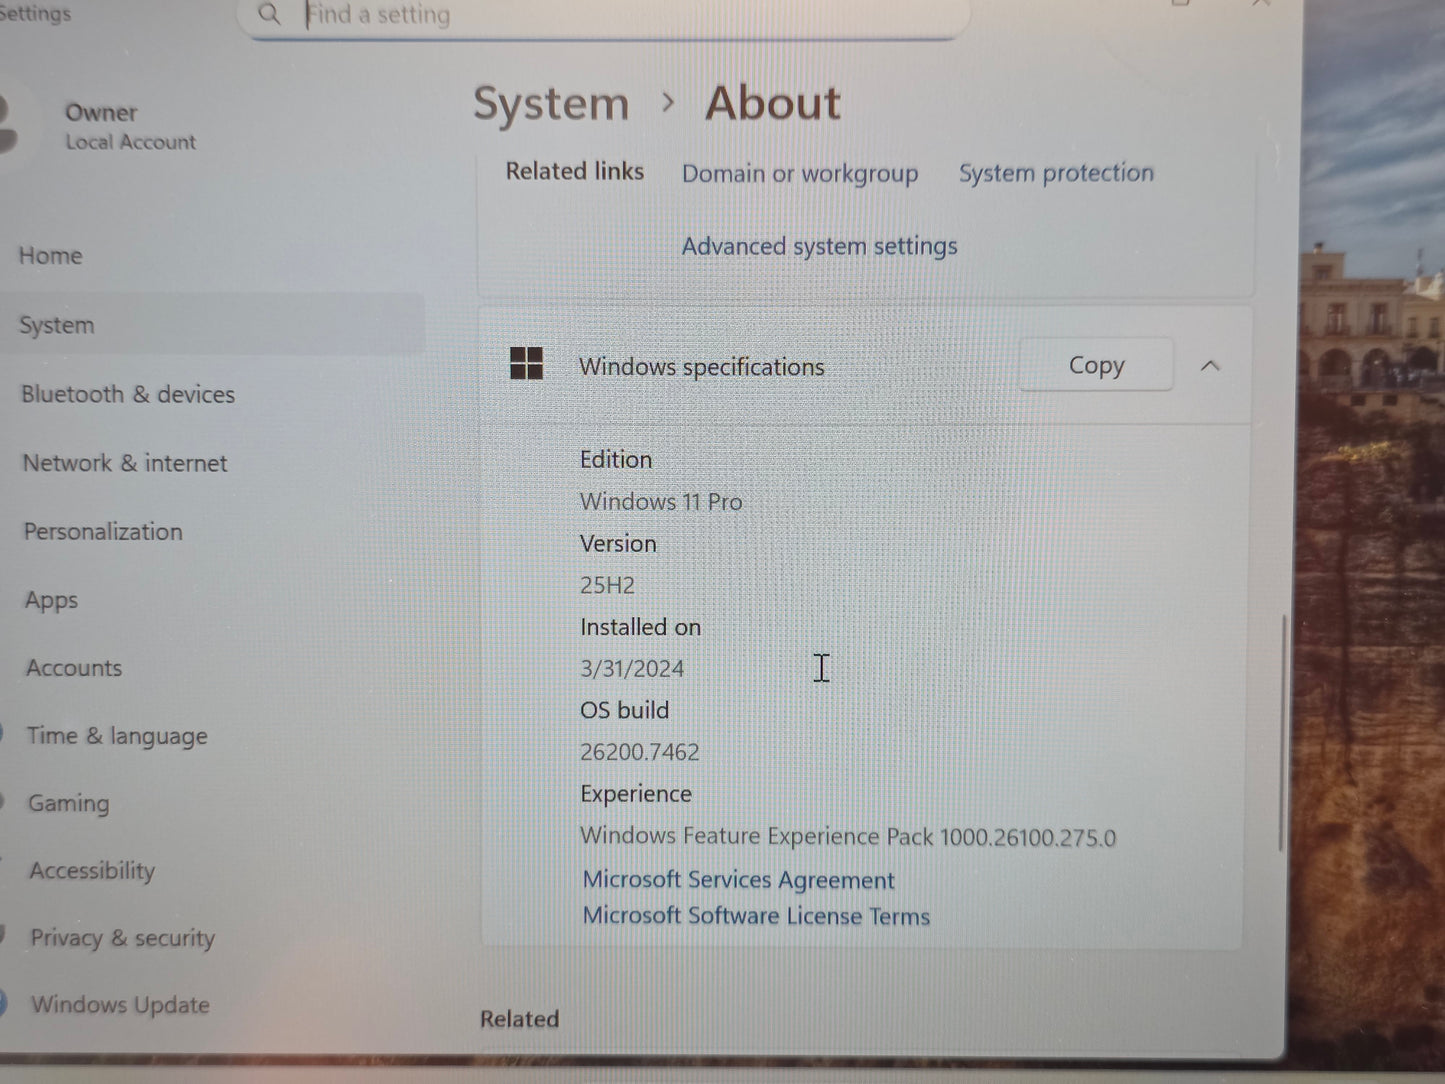Click the Windows logo beside Windows specifications
The width and height of the screenshot is (1445, 1084).
(526, 365)
